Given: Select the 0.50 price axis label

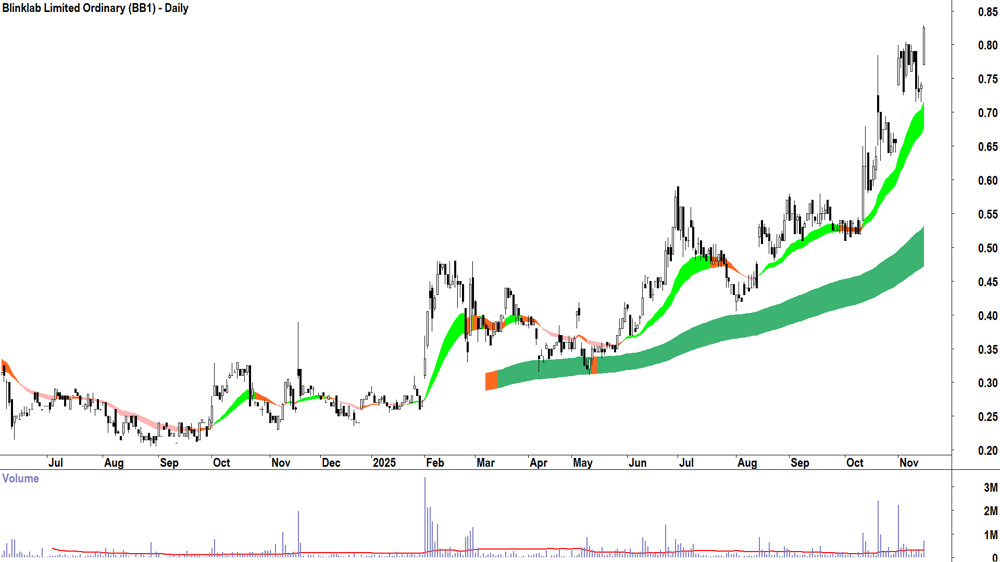Looking at the screenshot, I should [x=988, y=248].
